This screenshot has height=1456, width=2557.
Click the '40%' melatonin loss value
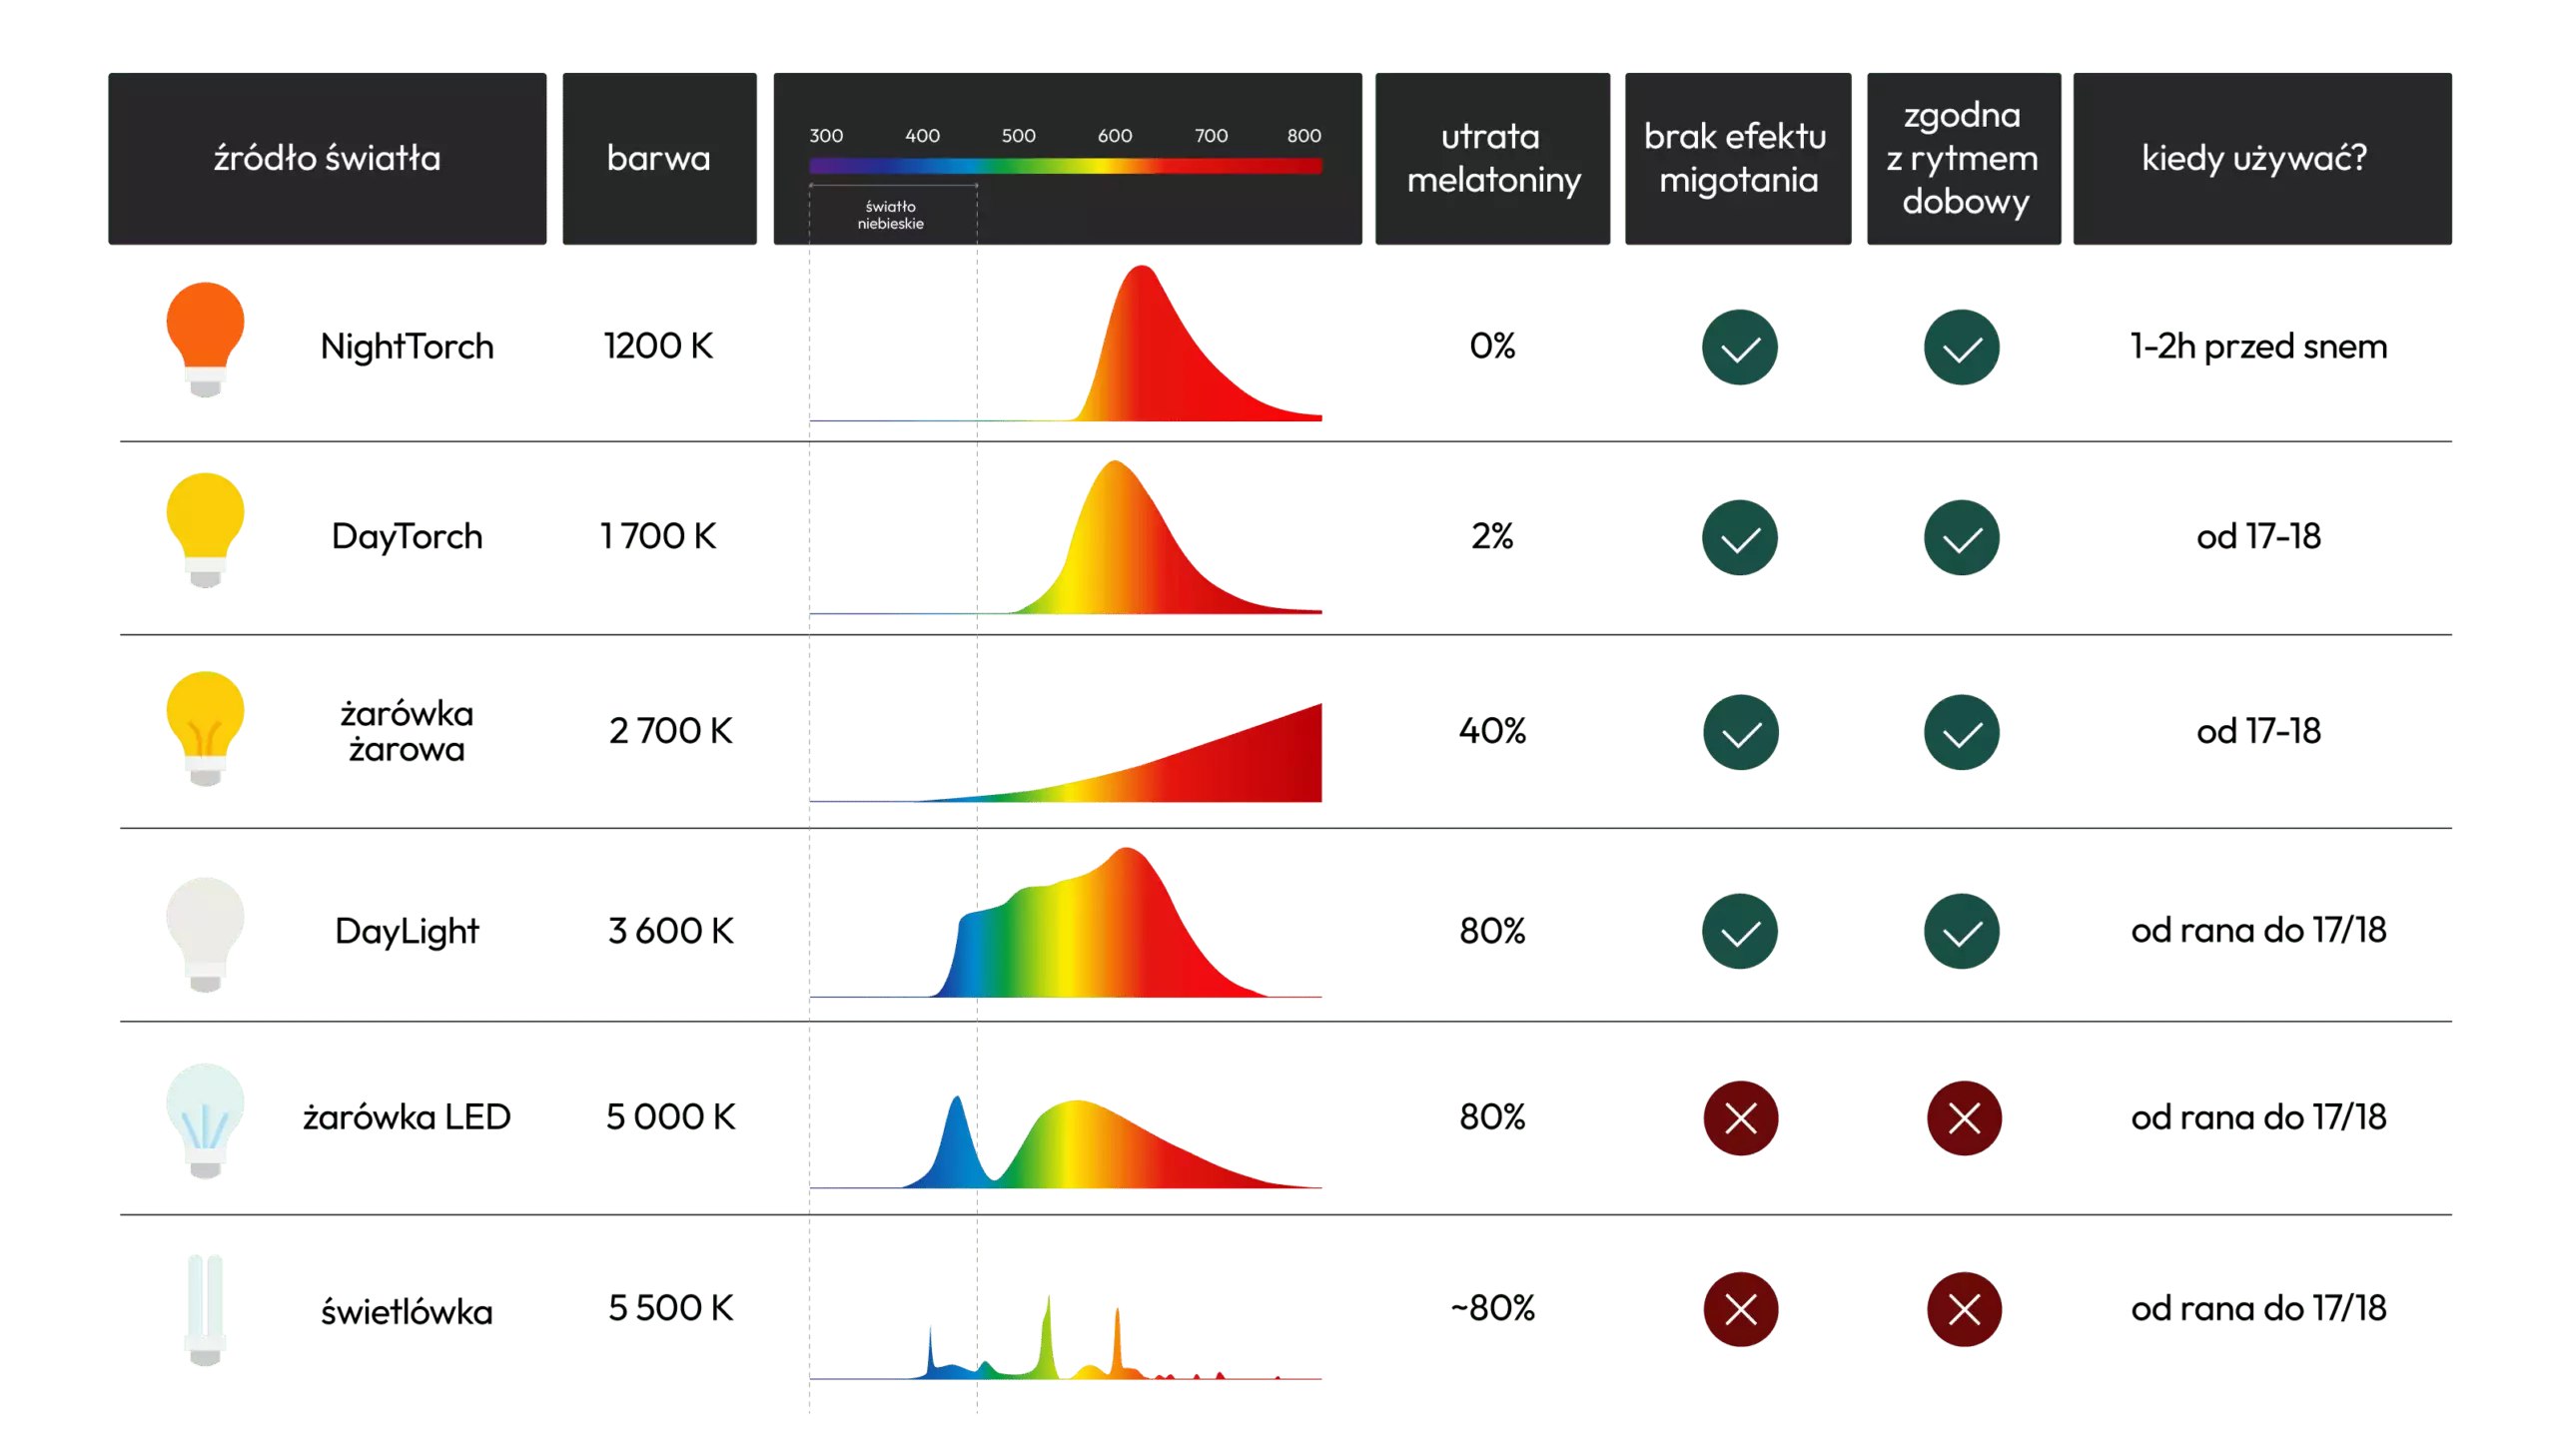(x=1492, y=731)
